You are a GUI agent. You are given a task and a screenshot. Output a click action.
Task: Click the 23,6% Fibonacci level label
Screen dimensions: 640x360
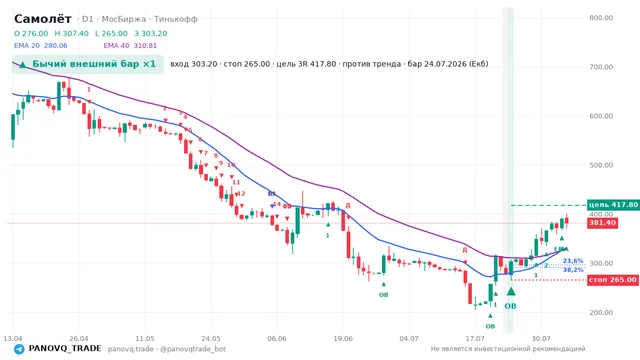(573, 261)
